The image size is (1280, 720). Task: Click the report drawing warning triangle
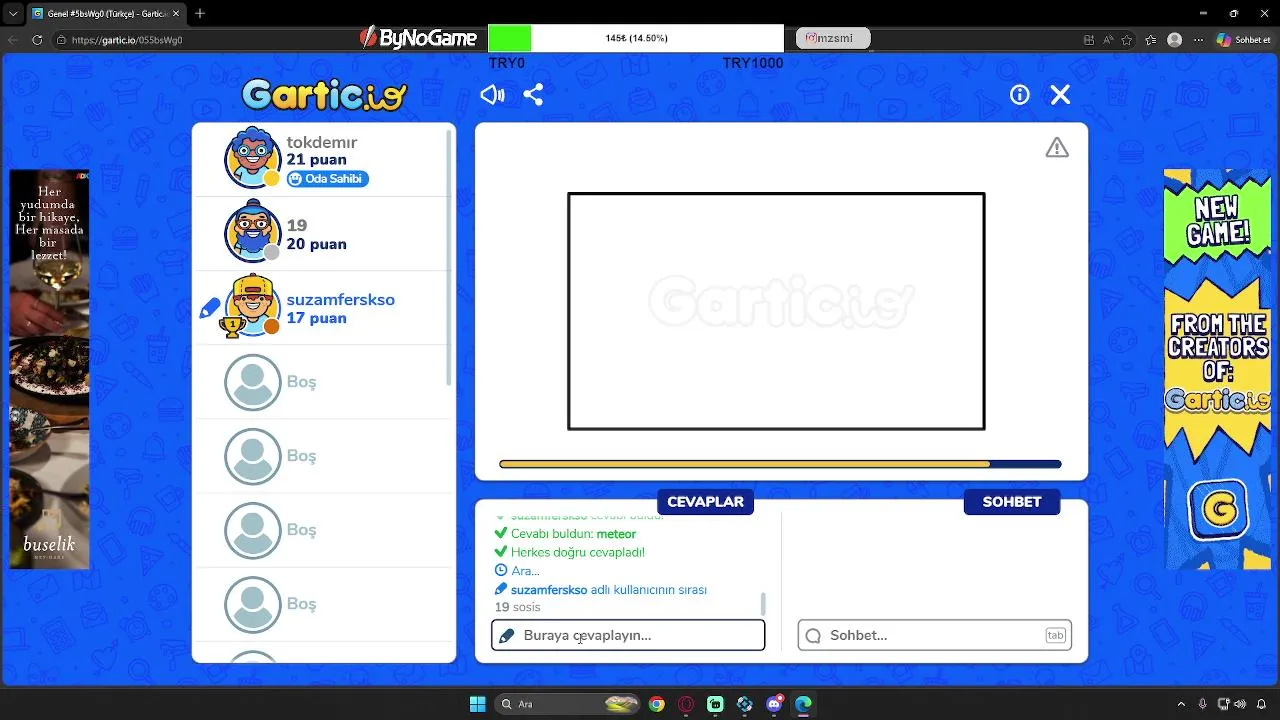point(1057,148)
